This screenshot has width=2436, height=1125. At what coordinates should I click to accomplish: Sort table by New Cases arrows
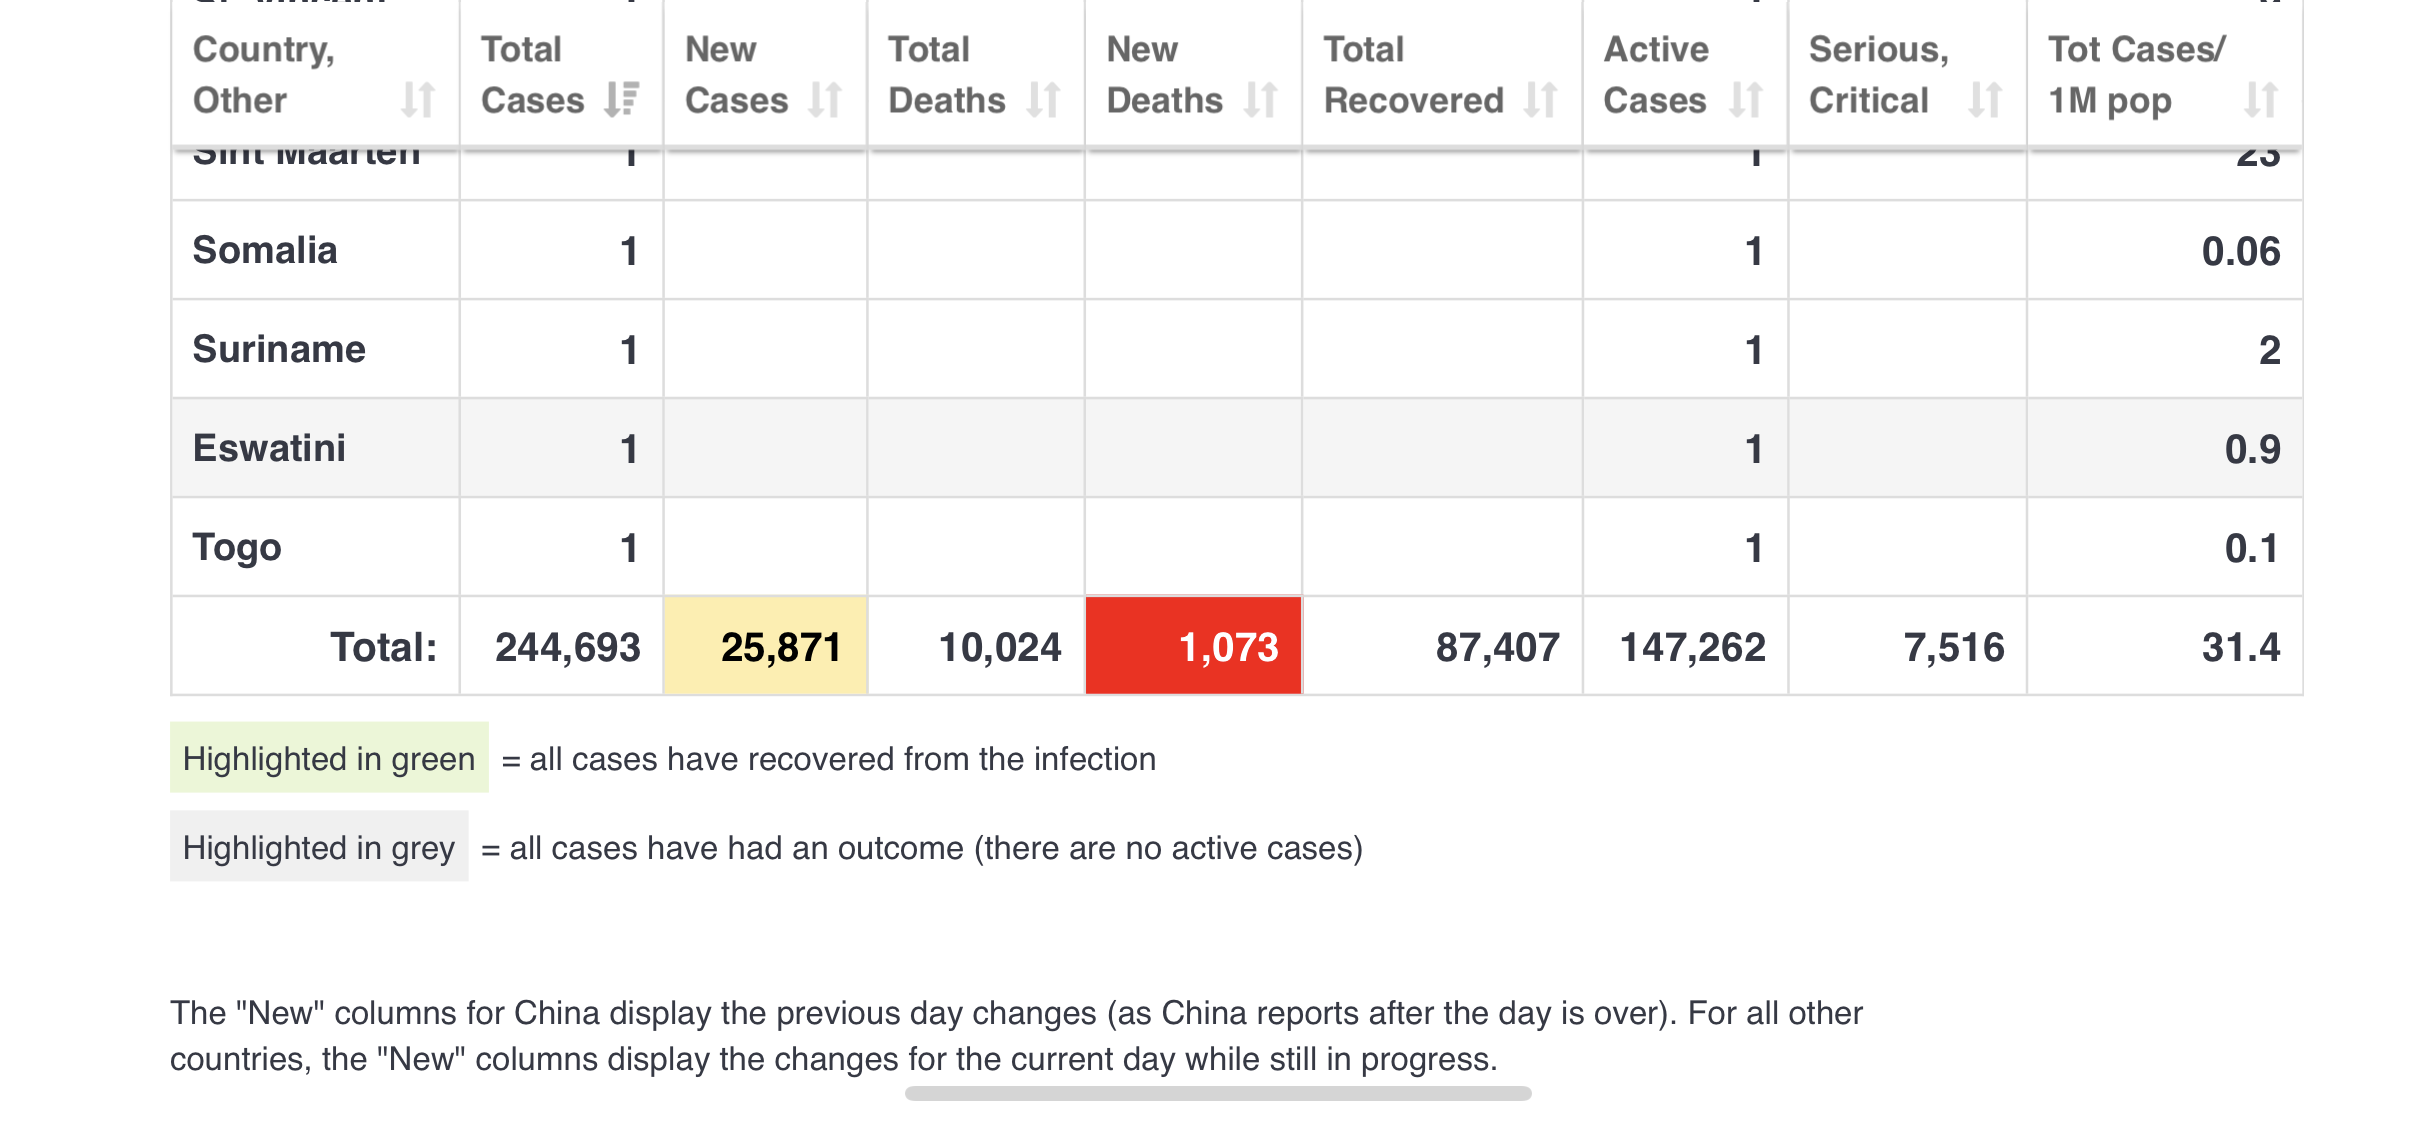click(x=825, y=100)
